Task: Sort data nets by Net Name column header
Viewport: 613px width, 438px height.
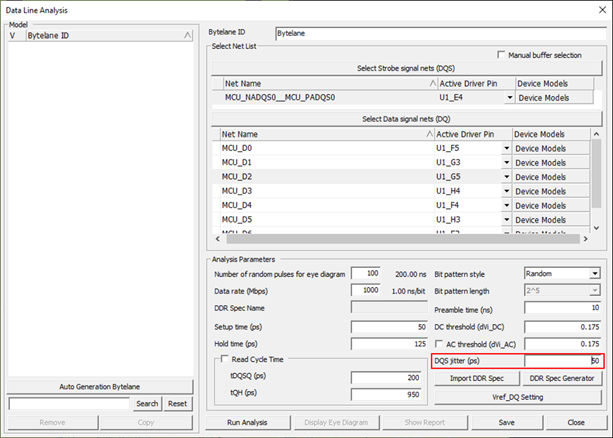Action: [323, 134]
